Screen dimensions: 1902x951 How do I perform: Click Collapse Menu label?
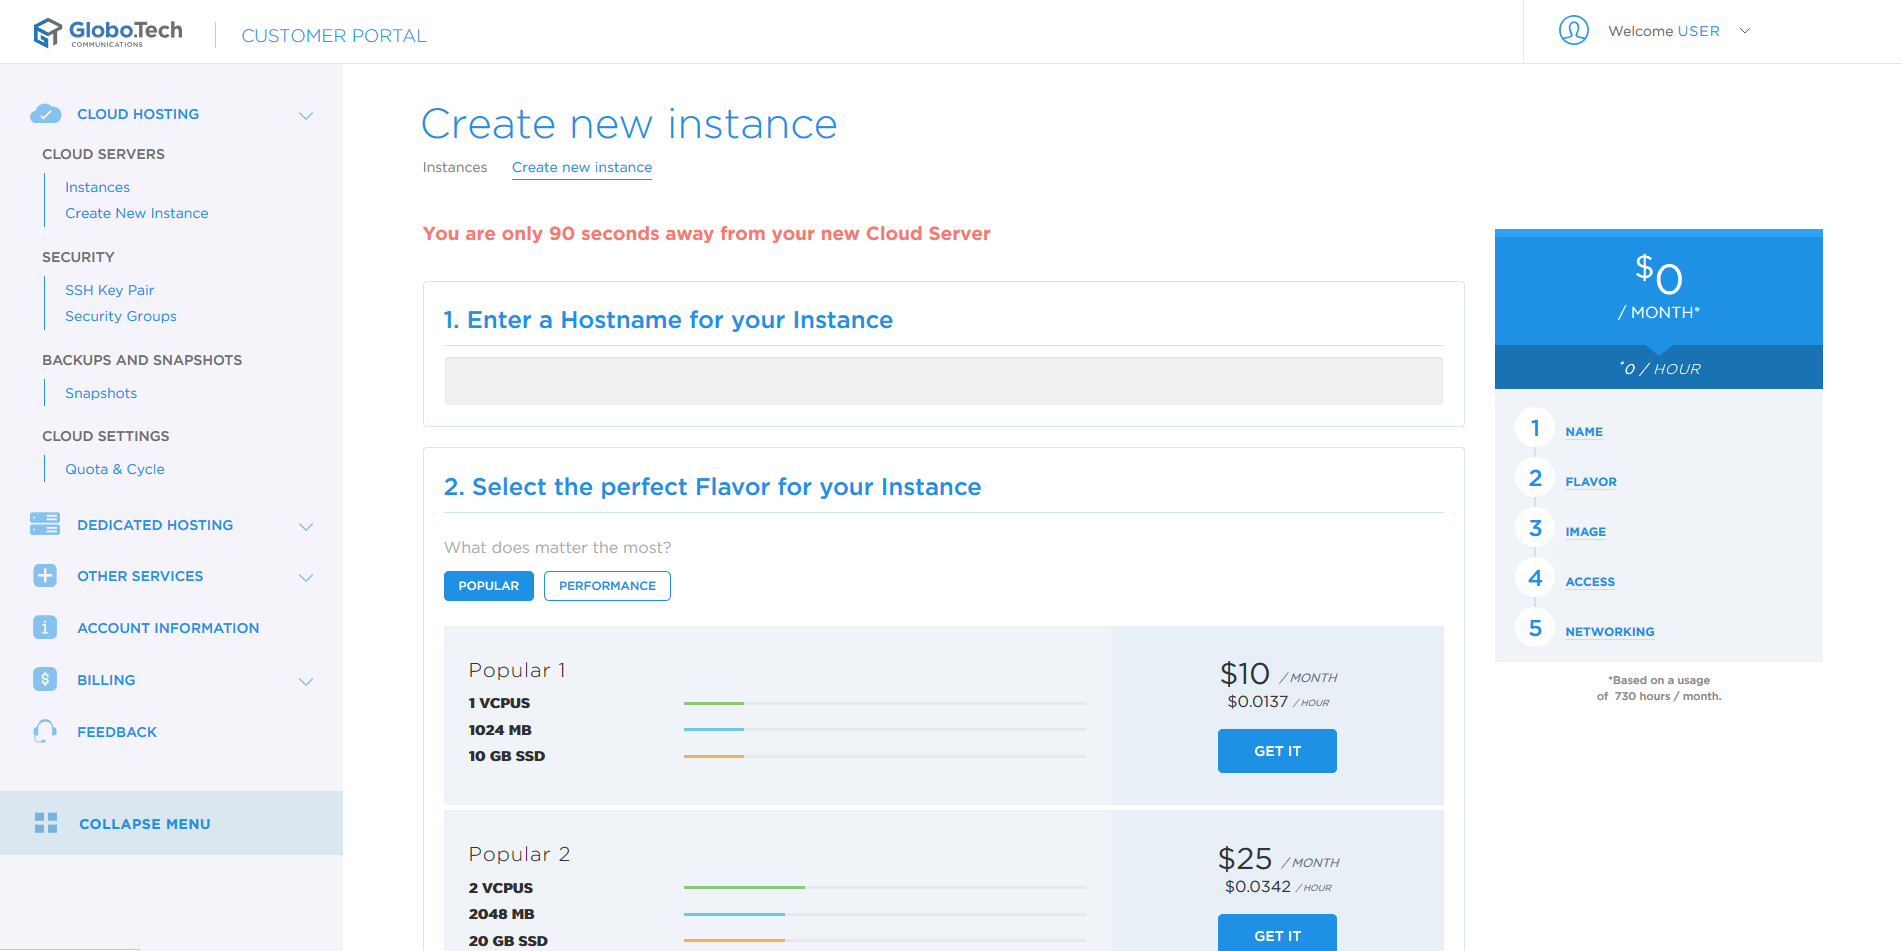(145, 824)
